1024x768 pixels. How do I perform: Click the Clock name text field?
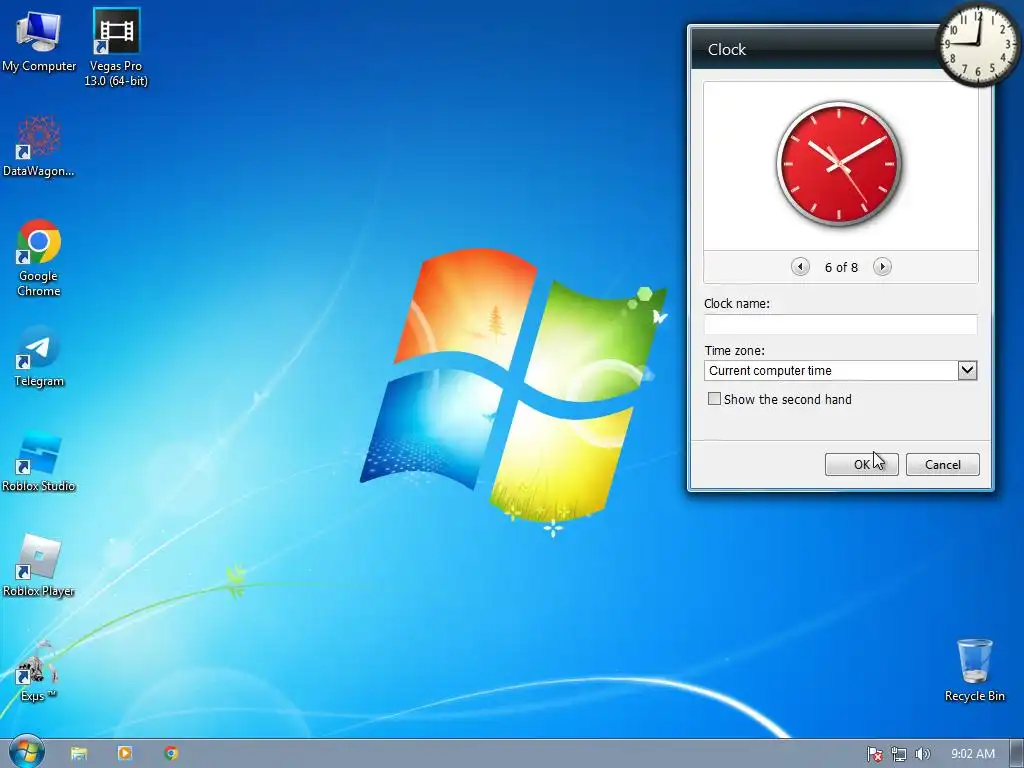click(x=840, y=325)
